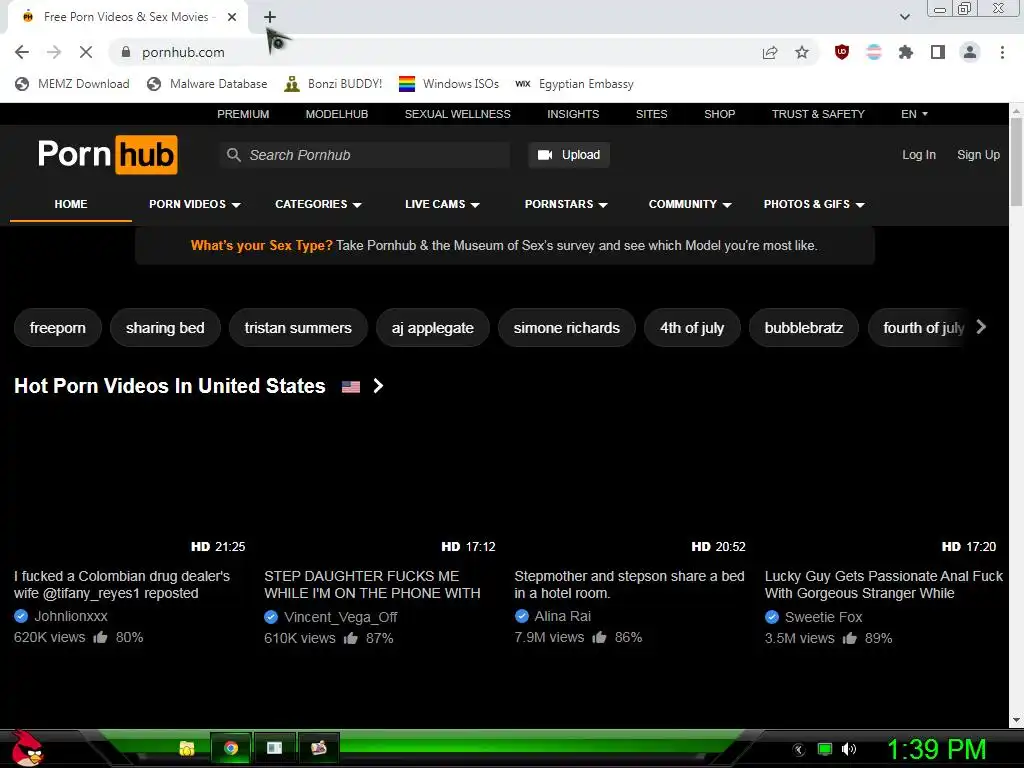This screenshot has width=1024, height=768.
Task: Open the volume tray icon
Action: click(848, 749)
